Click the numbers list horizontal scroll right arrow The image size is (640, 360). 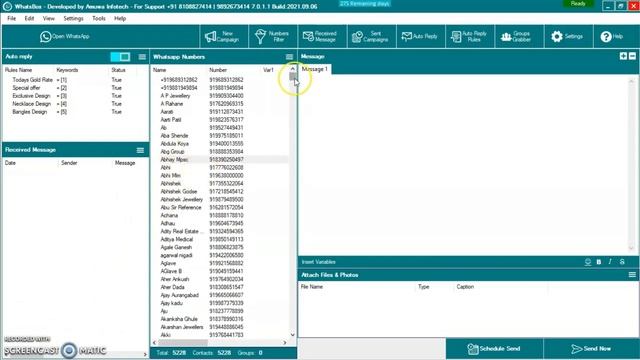point(285,343)
